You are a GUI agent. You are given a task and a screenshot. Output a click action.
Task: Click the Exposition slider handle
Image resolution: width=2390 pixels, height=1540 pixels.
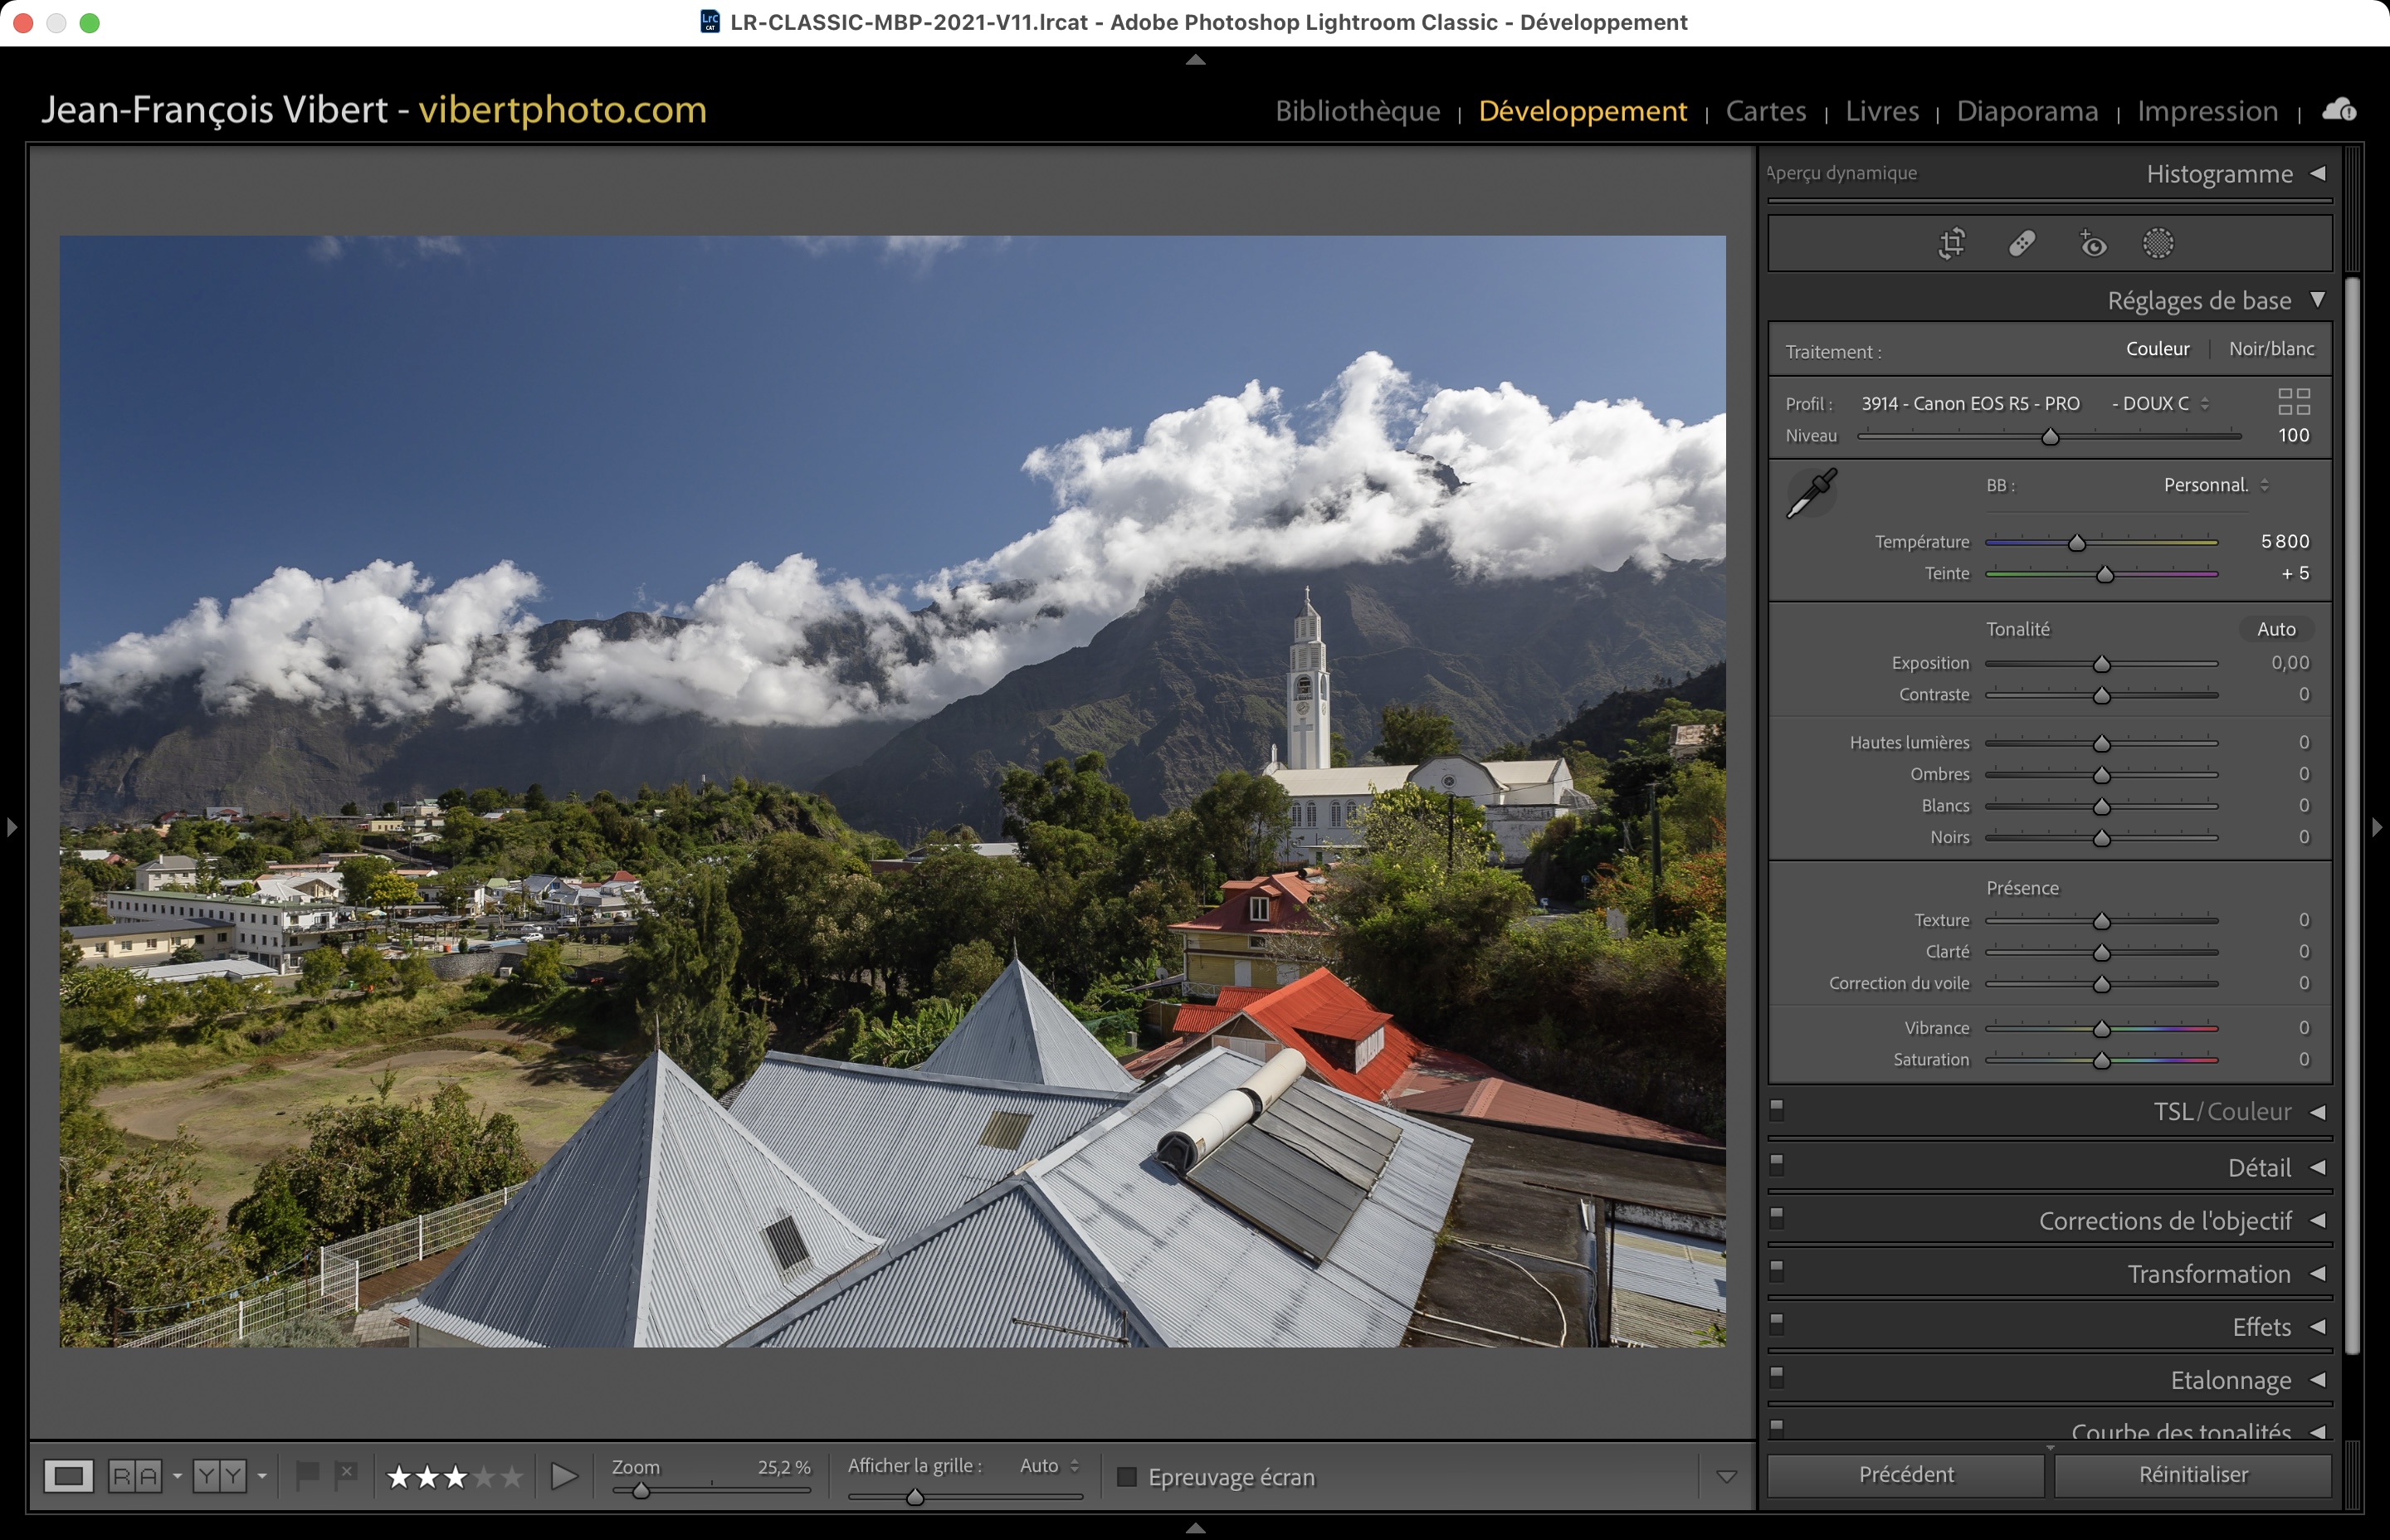click(x=2102, y=664)
